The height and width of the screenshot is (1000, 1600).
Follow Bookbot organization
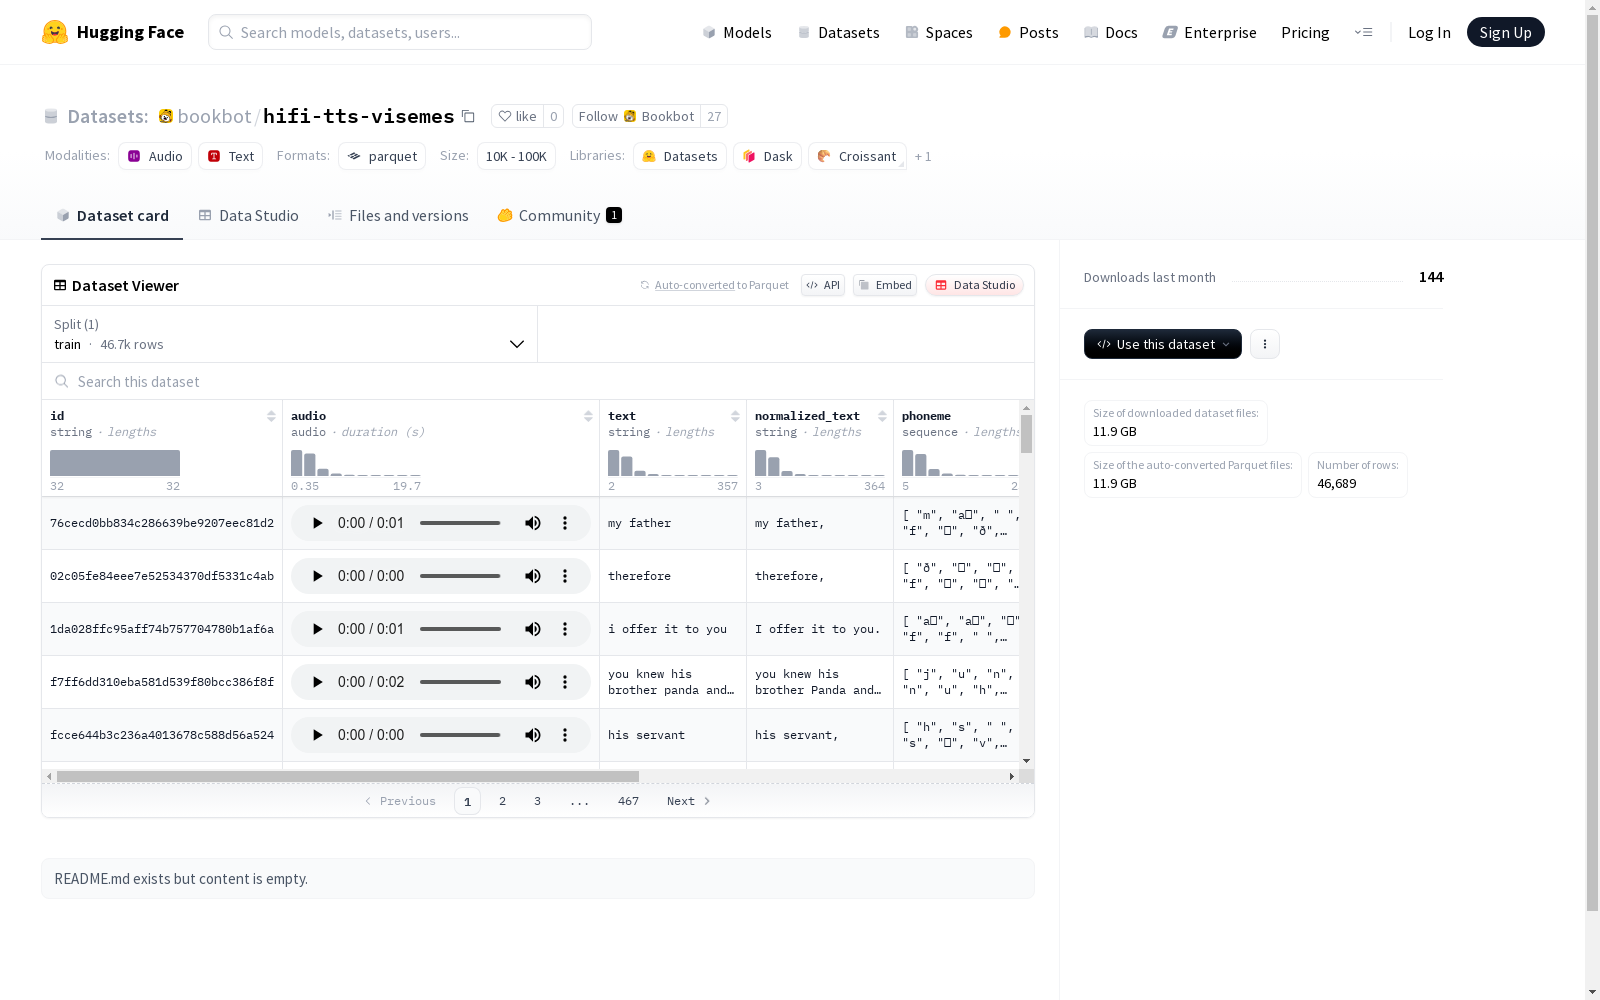637,116
